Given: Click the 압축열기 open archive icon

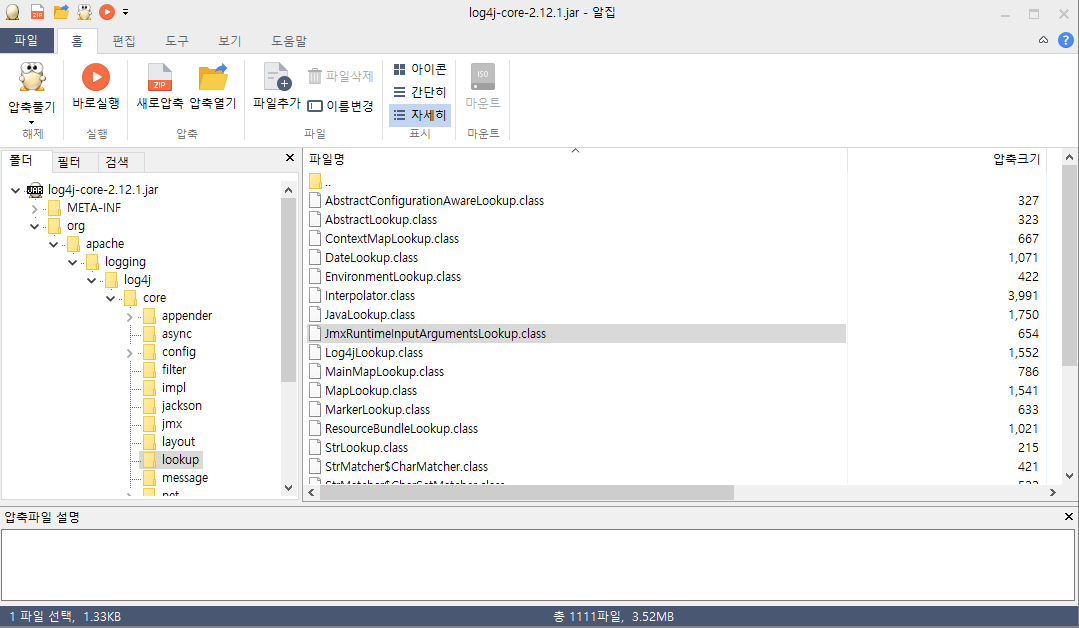Looking at the screenshot, I should tap(213, 77).
